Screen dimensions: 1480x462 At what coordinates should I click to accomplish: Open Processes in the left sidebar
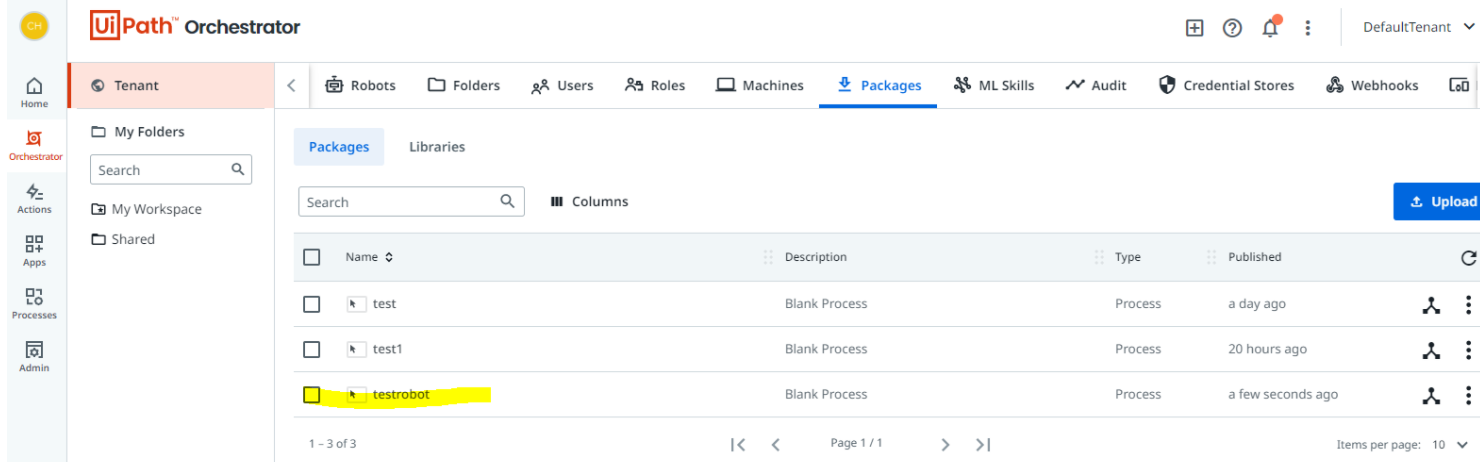pos(34,304)
